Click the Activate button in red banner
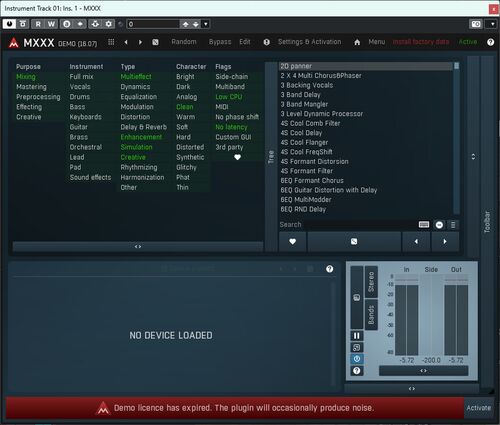This screenshot has width=500, height=425. coord(478,408)
